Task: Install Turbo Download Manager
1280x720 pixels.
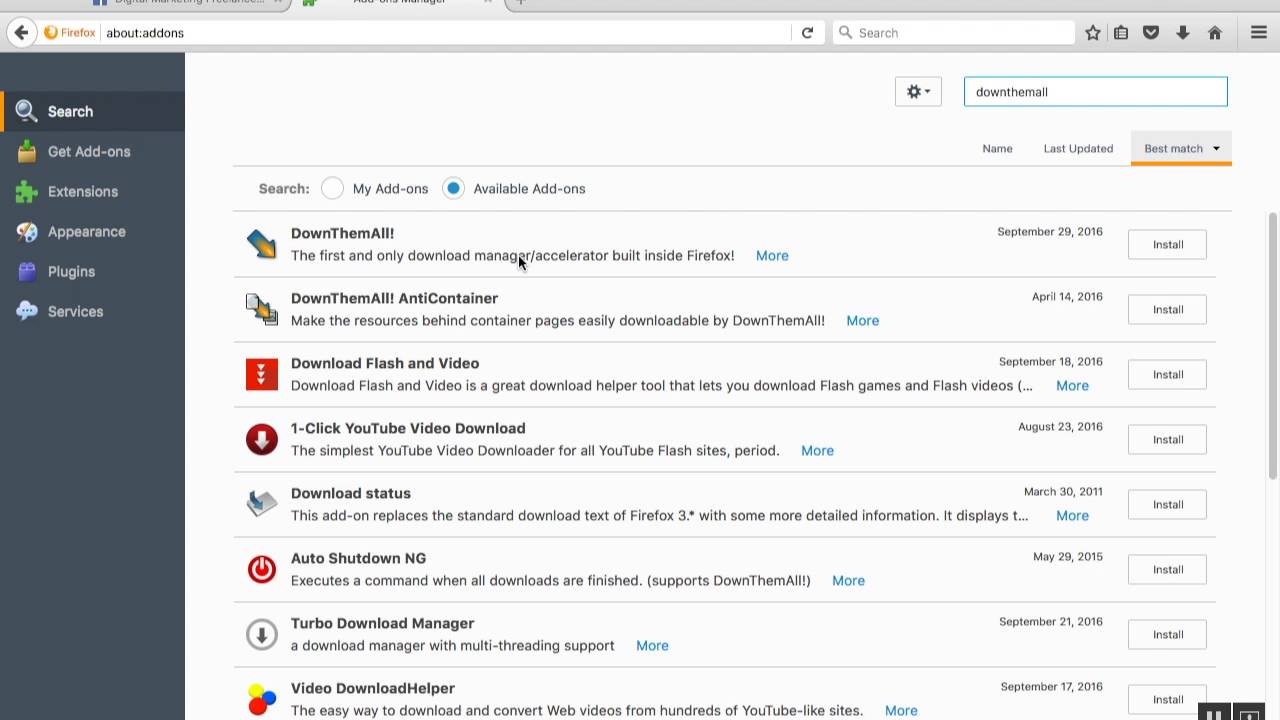Action: click(1167, 634)
